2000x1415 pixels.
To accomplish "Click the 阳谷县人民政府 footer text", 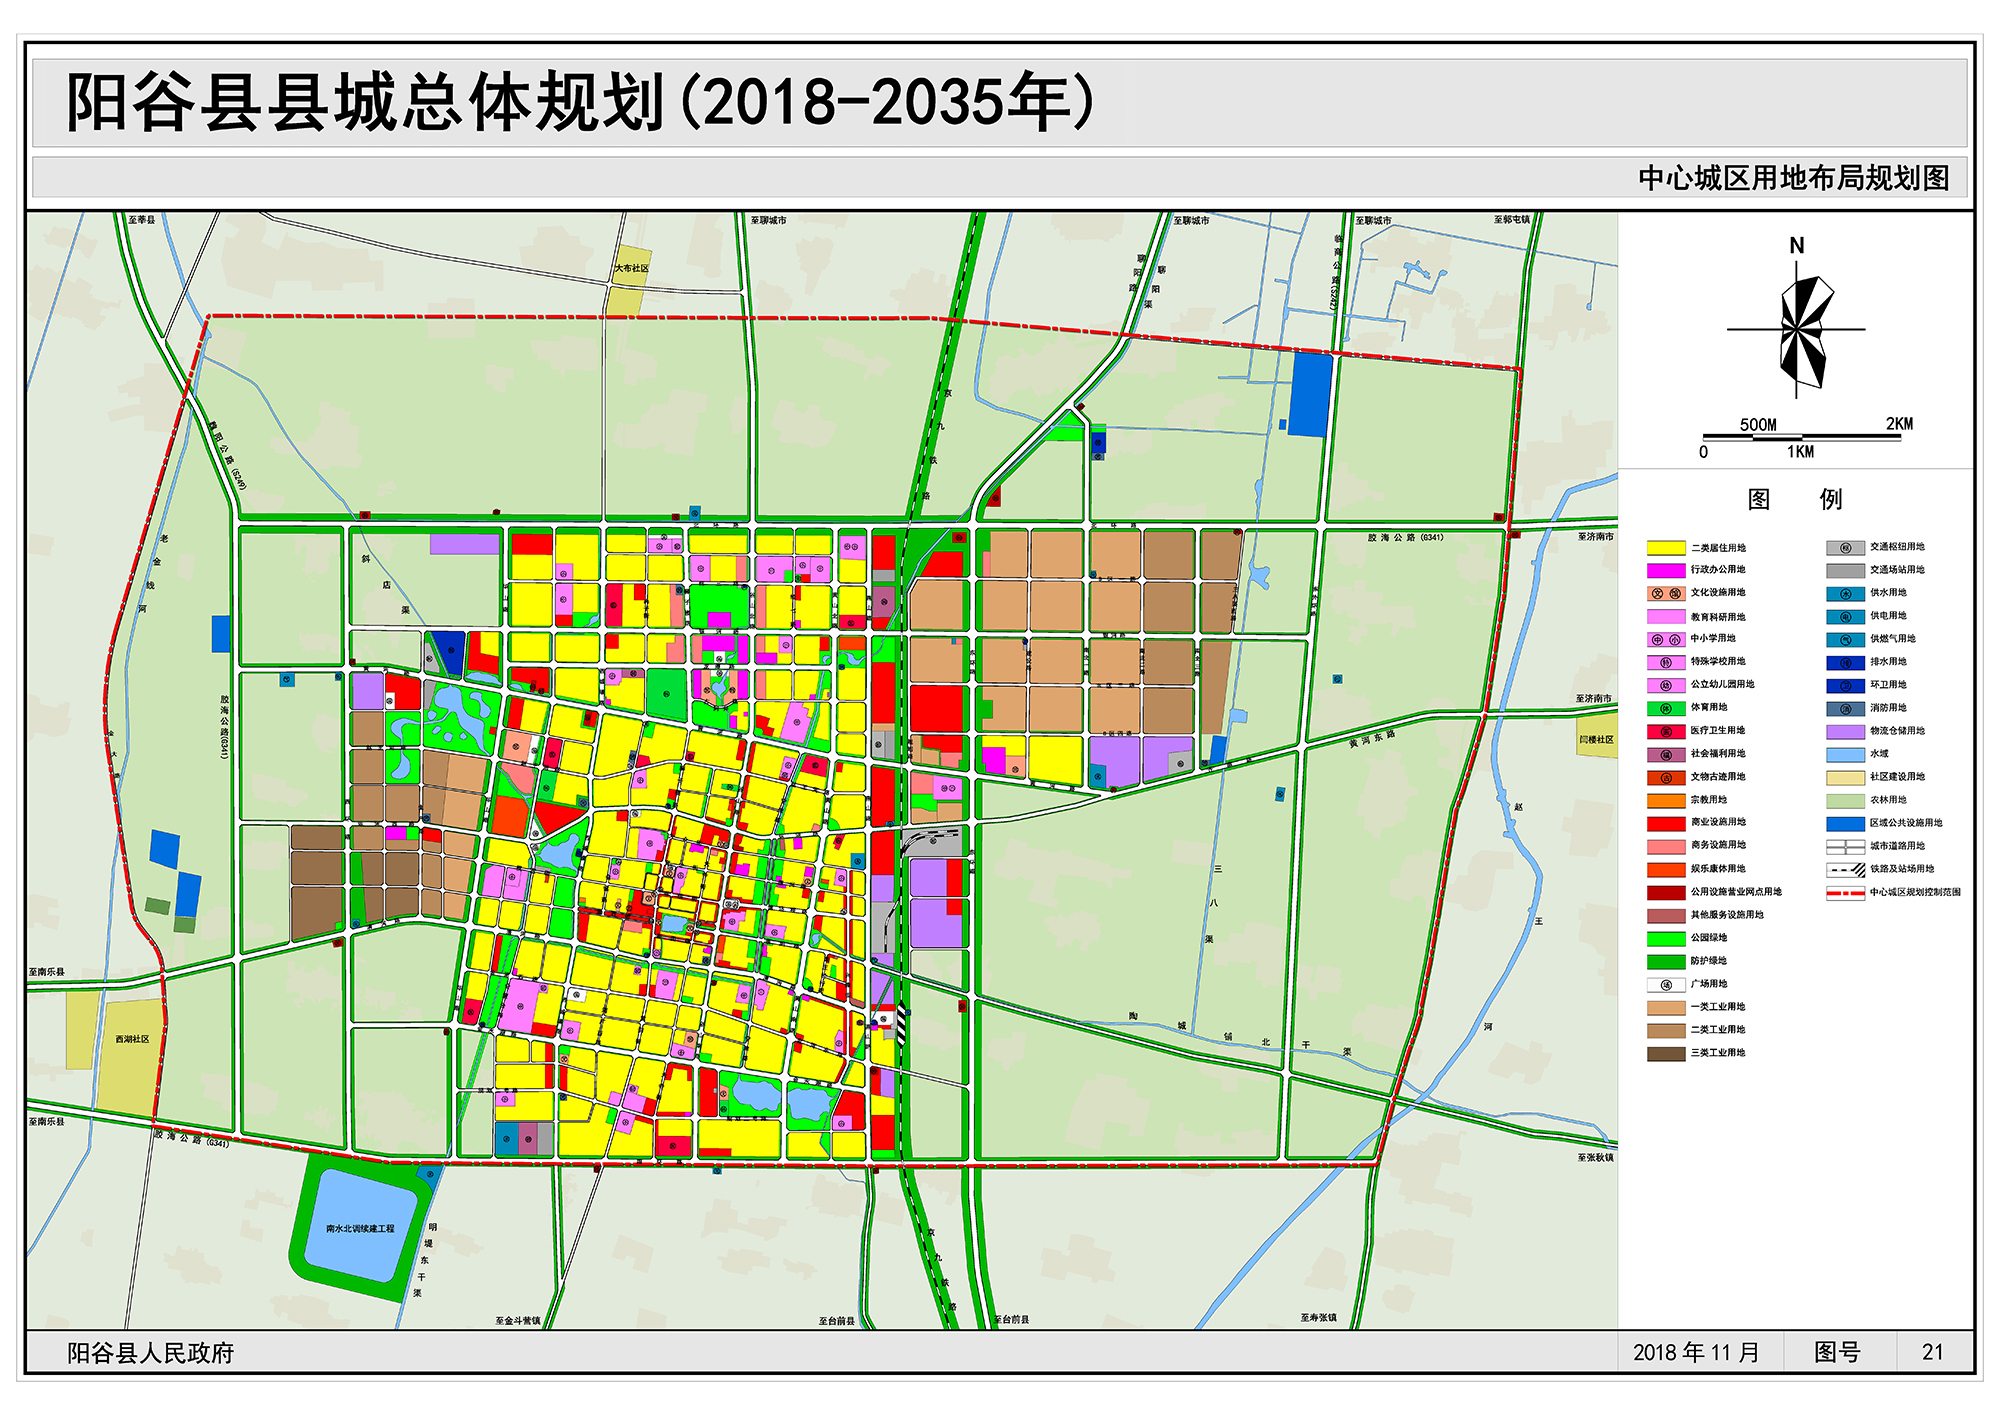I will click(150, 1352).
